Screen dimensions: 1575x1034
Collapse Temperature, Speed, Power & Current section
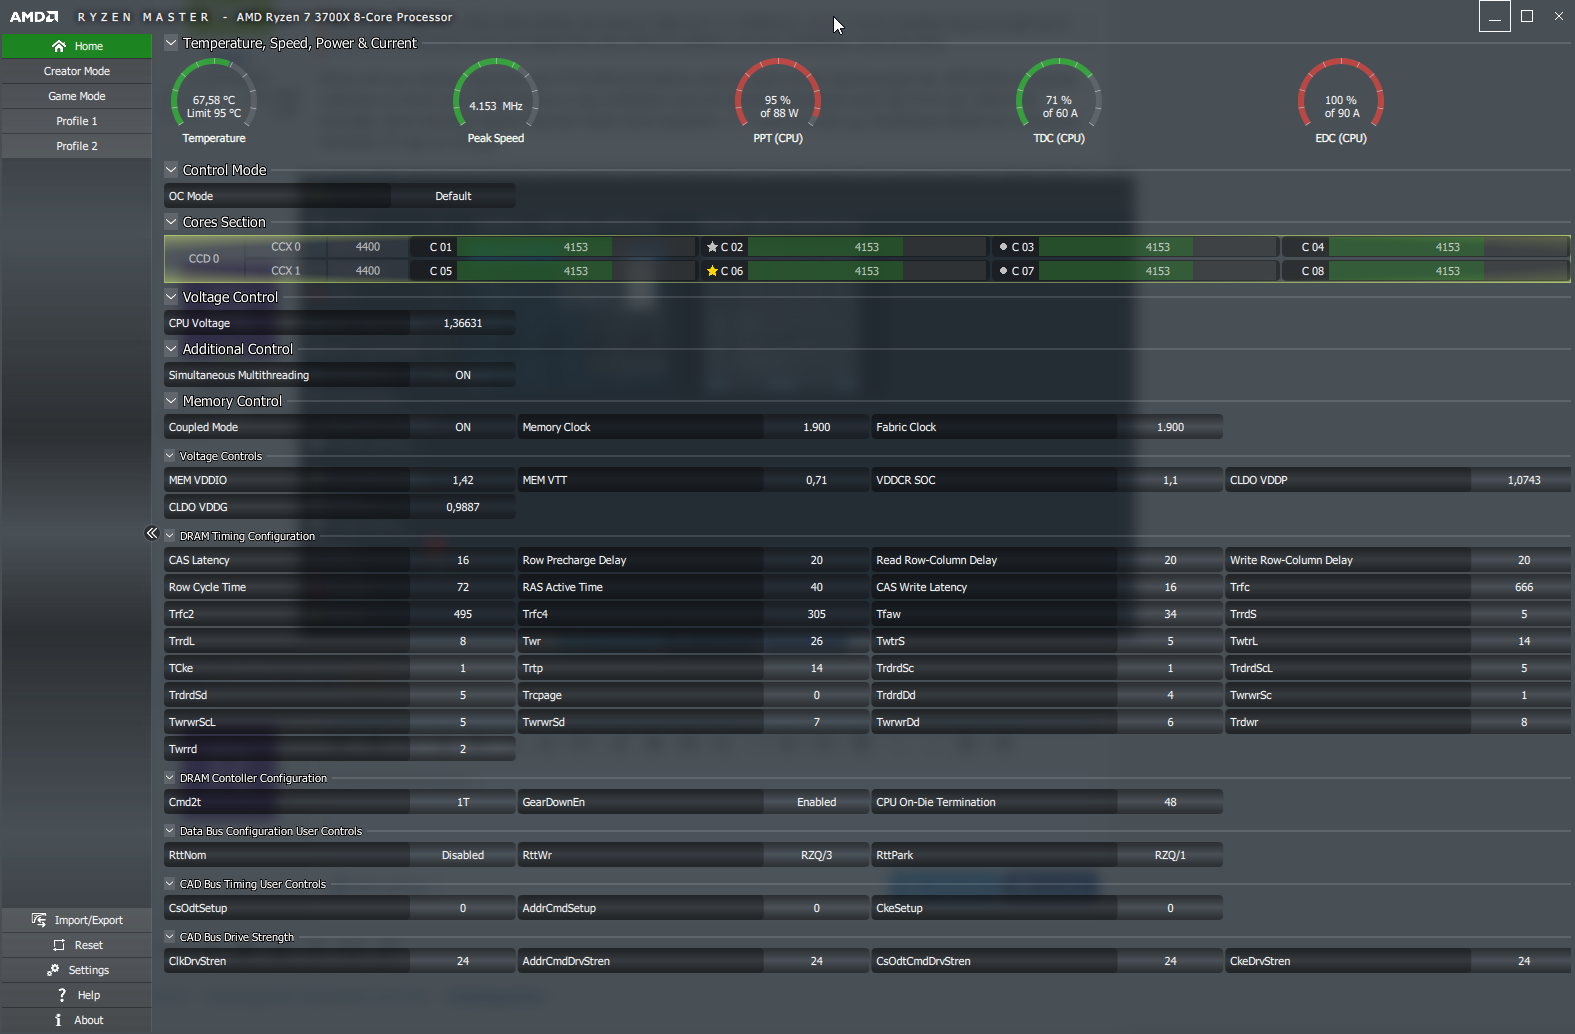point(171,43)
